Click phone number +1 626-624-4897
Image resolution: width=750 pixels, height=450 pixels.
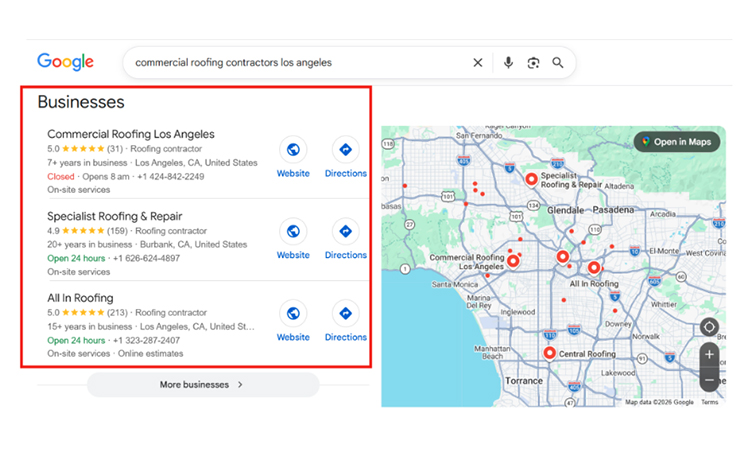(146, 259)
